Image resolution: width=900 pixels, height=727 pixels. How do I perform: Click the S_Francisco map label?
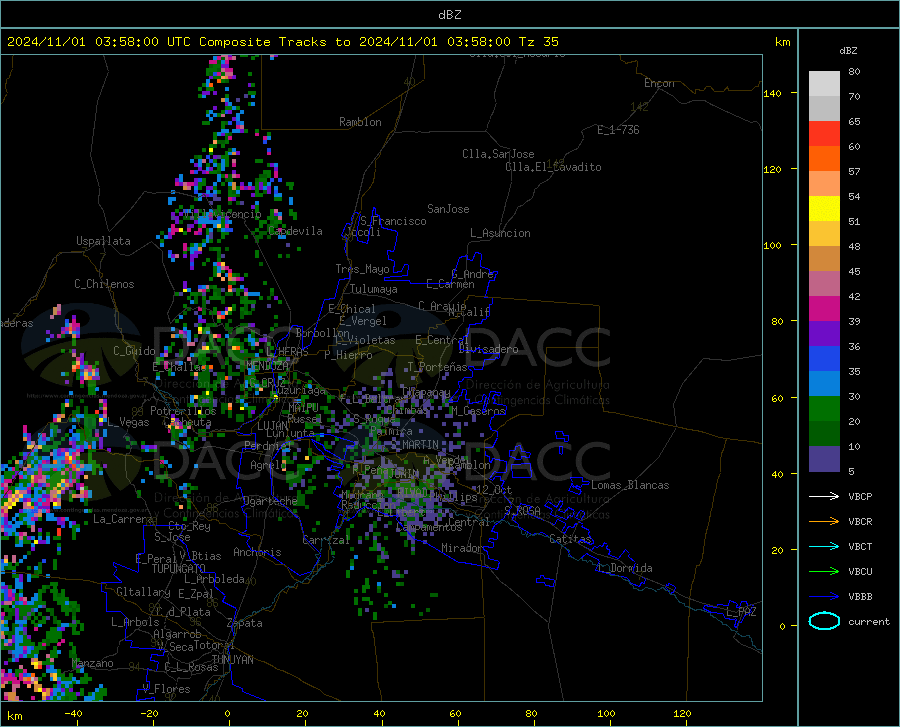(393, 221)
